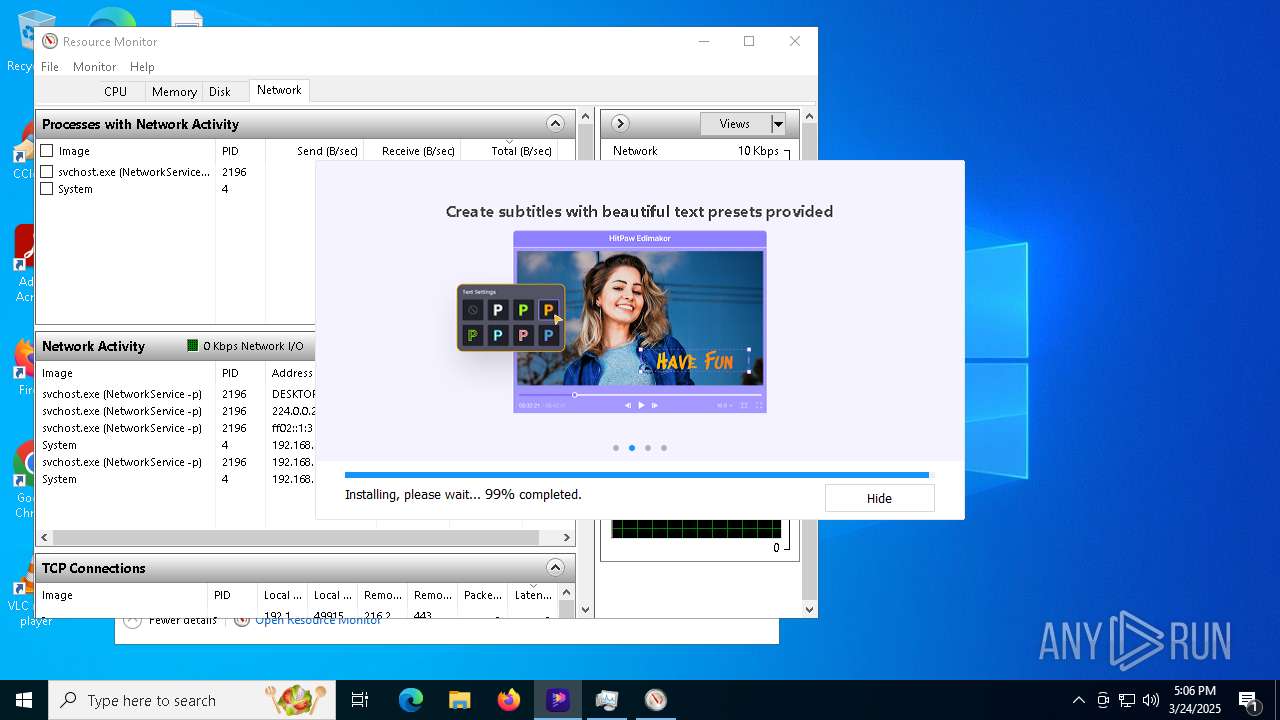Viewport: 1280px width, 720px height.
Task: Open Firefox from taskbar
Action: click(509, 700)
